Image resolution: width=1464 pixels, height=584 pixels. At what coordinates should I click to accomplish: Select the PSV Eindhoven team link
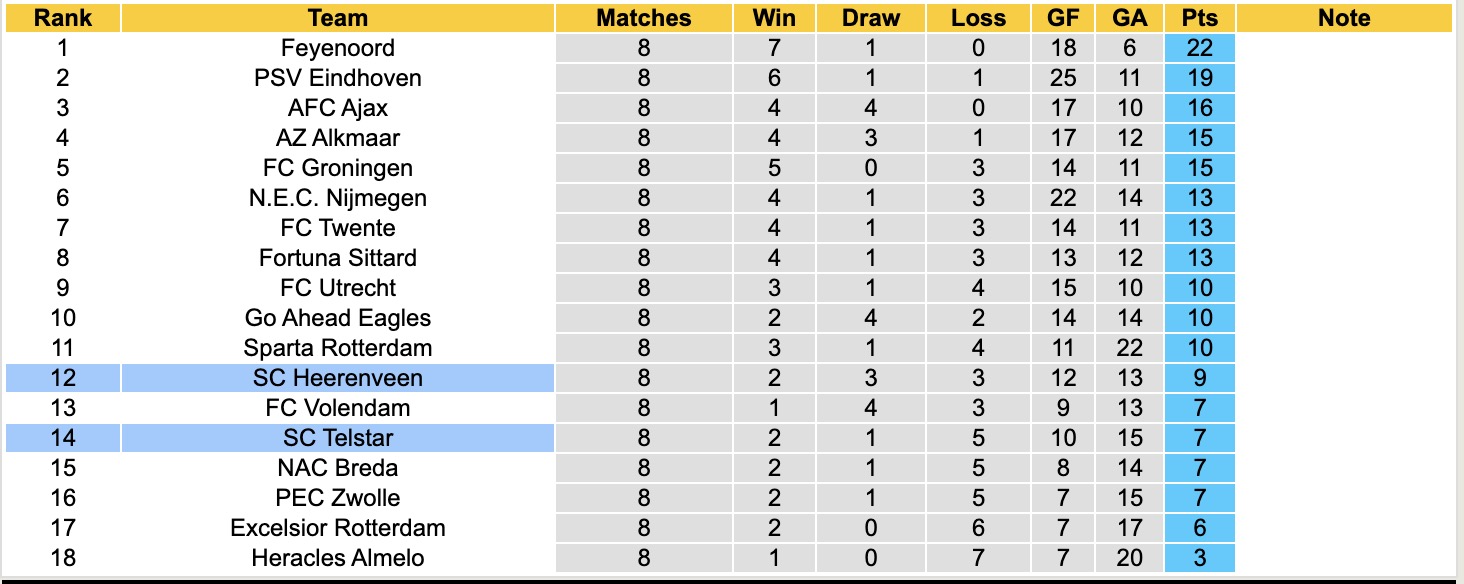(338, 78)
